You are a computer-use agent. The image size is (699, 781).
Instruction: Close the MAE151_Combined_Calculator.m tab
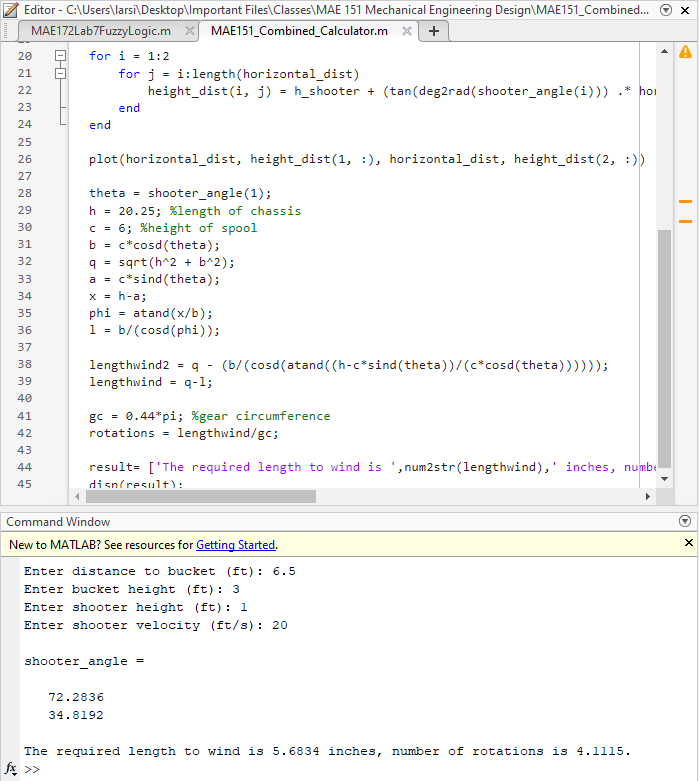[x=406, y=31]
